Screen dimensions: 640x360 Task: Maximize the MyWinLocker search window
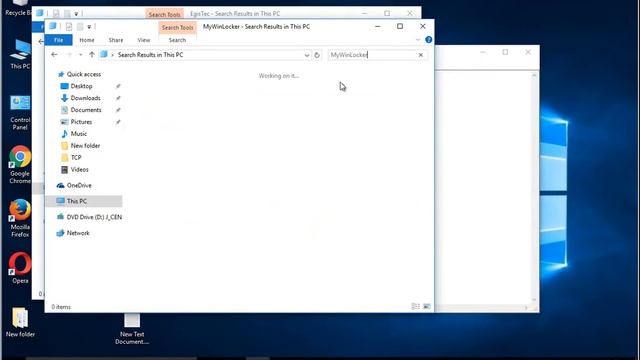pyautogui.click(x=400, y=27)
